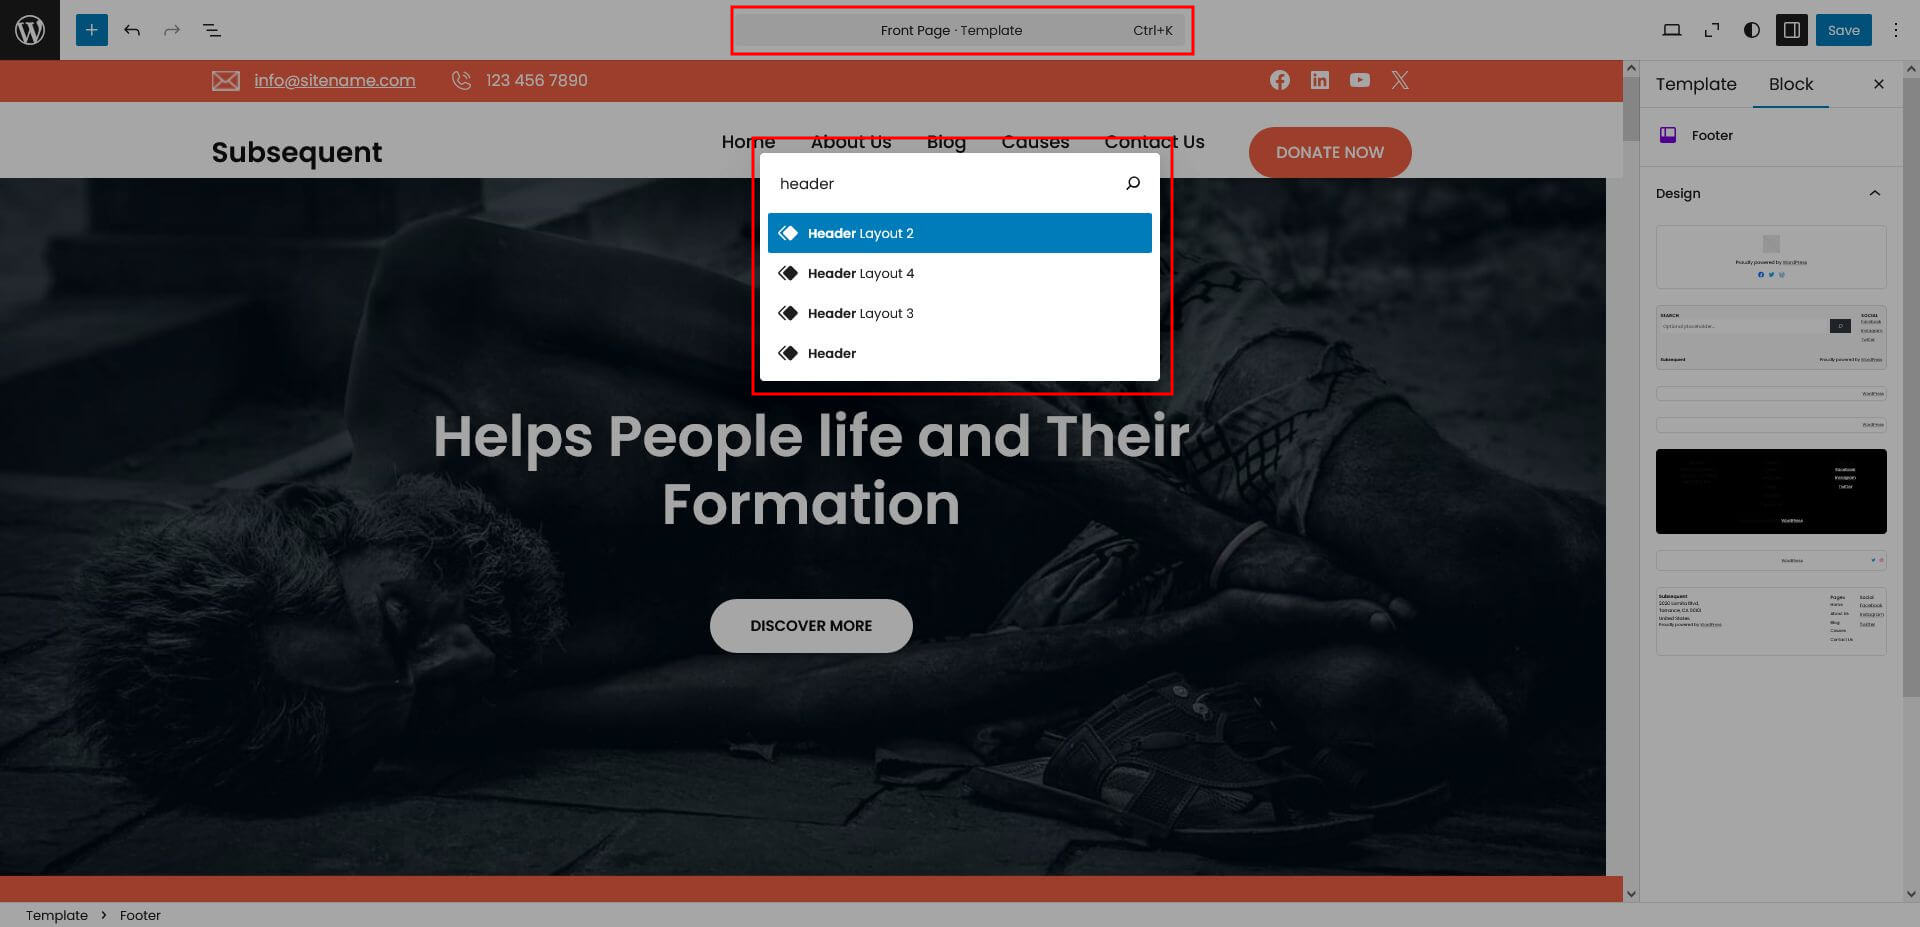The image size is (1920, 927).
Task: Click the three-dot Options menu
Action: click(x=1895, y=30)
